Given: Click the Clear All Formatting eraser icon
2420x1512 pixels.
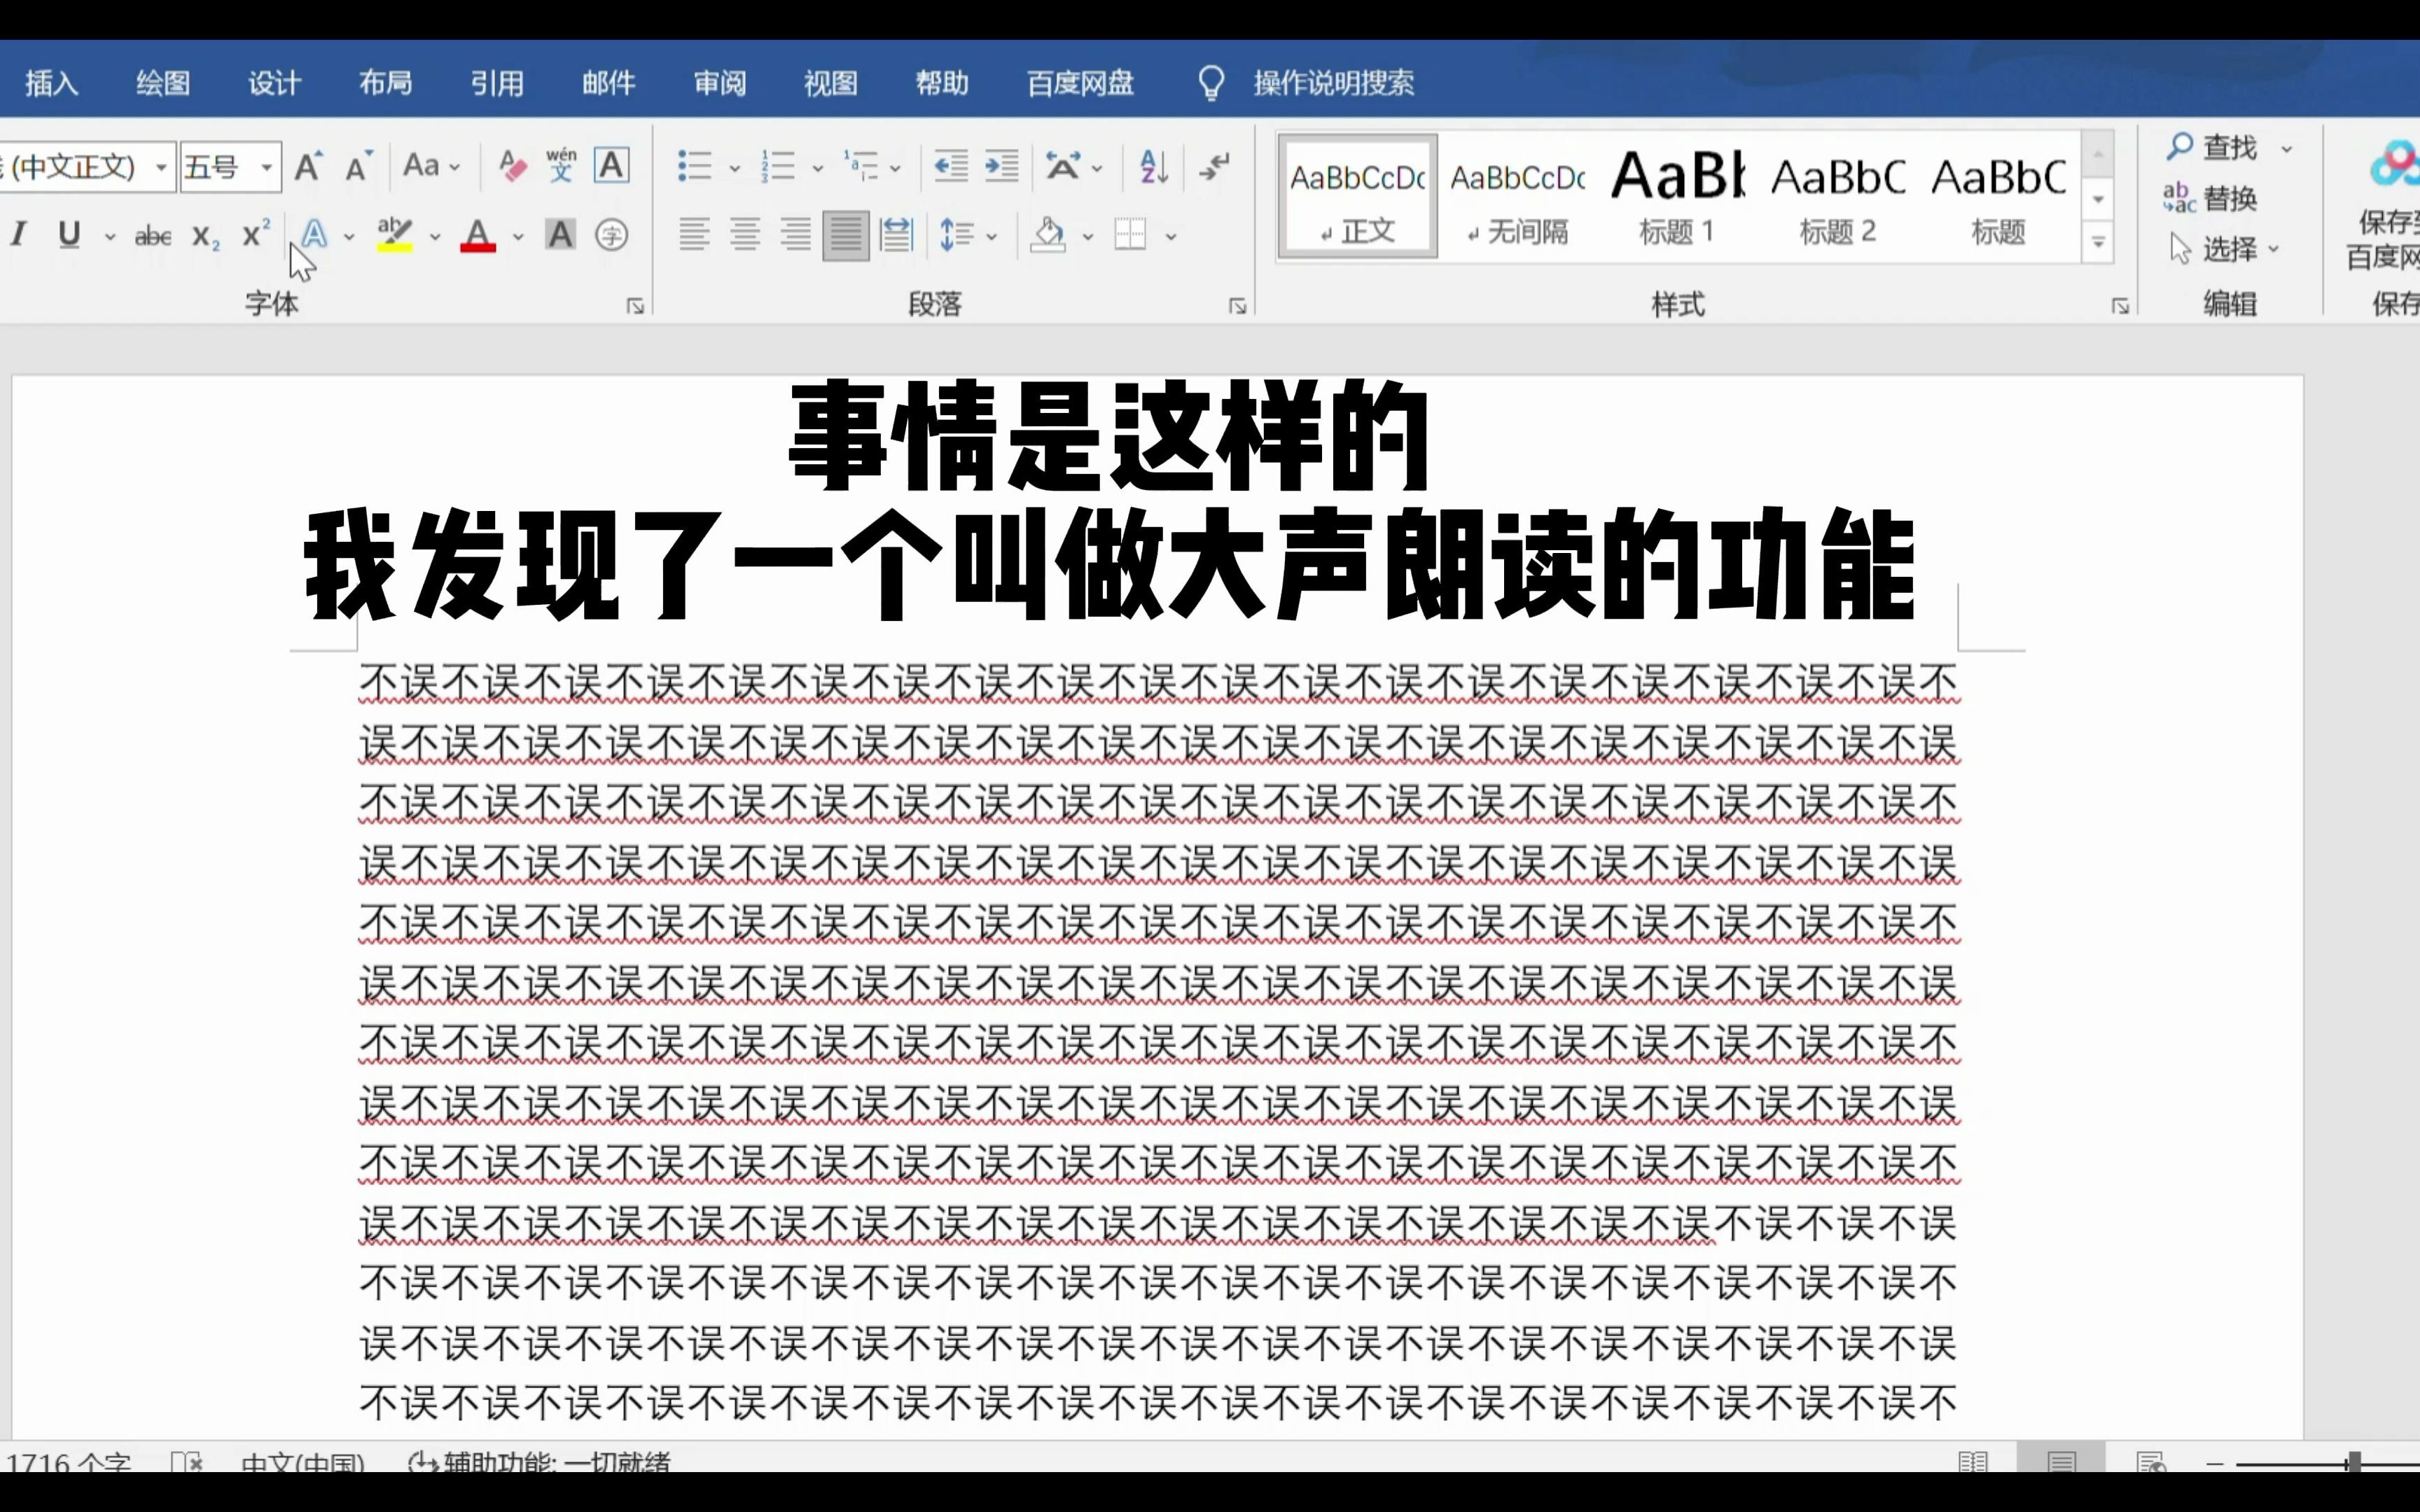Looking at the screenshot, I should (512, 166).
